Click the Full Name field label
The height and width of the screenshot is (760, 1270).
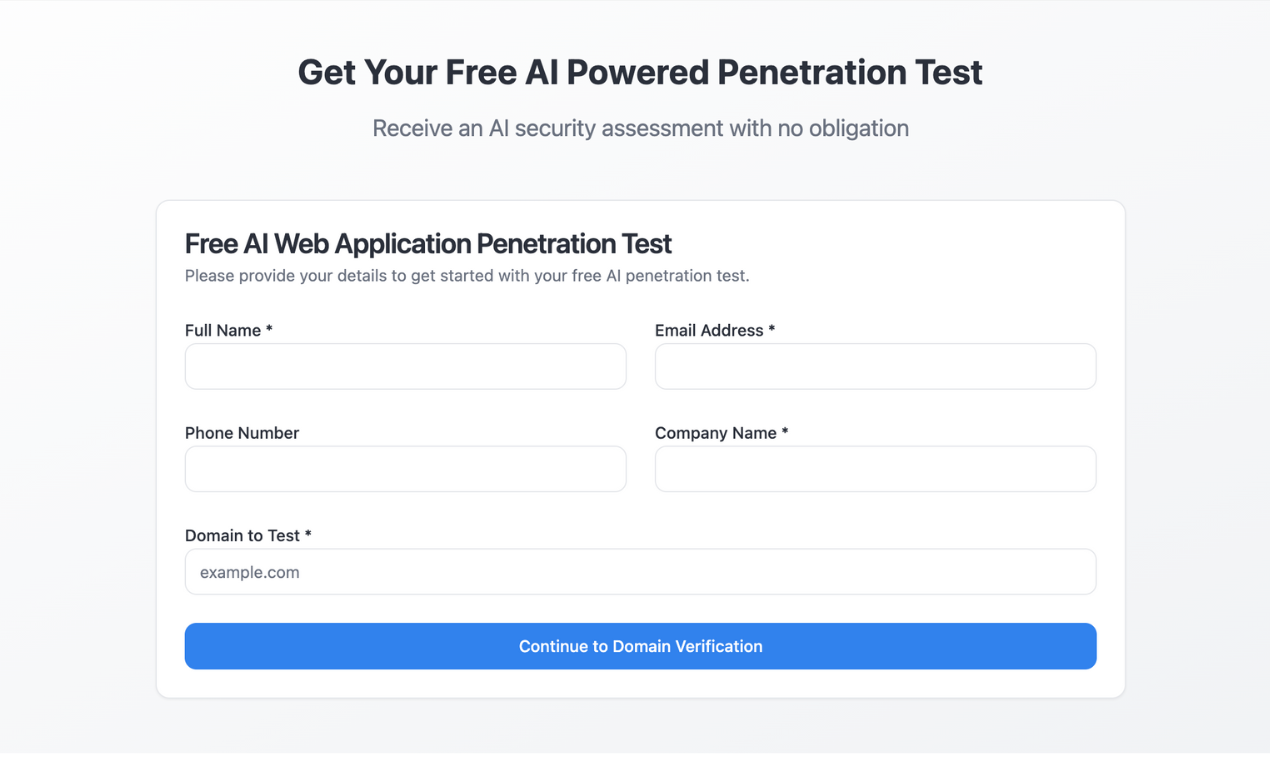click(x=223, y=331)
